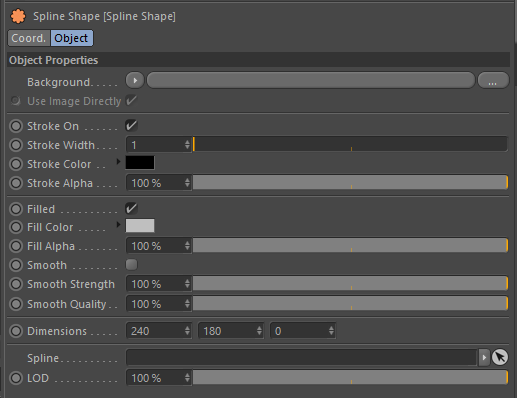The height and width of the screenshot is (398, 517).
Task: Expand the Stroke Color disclosure triangle
Action: pos(118,162)
